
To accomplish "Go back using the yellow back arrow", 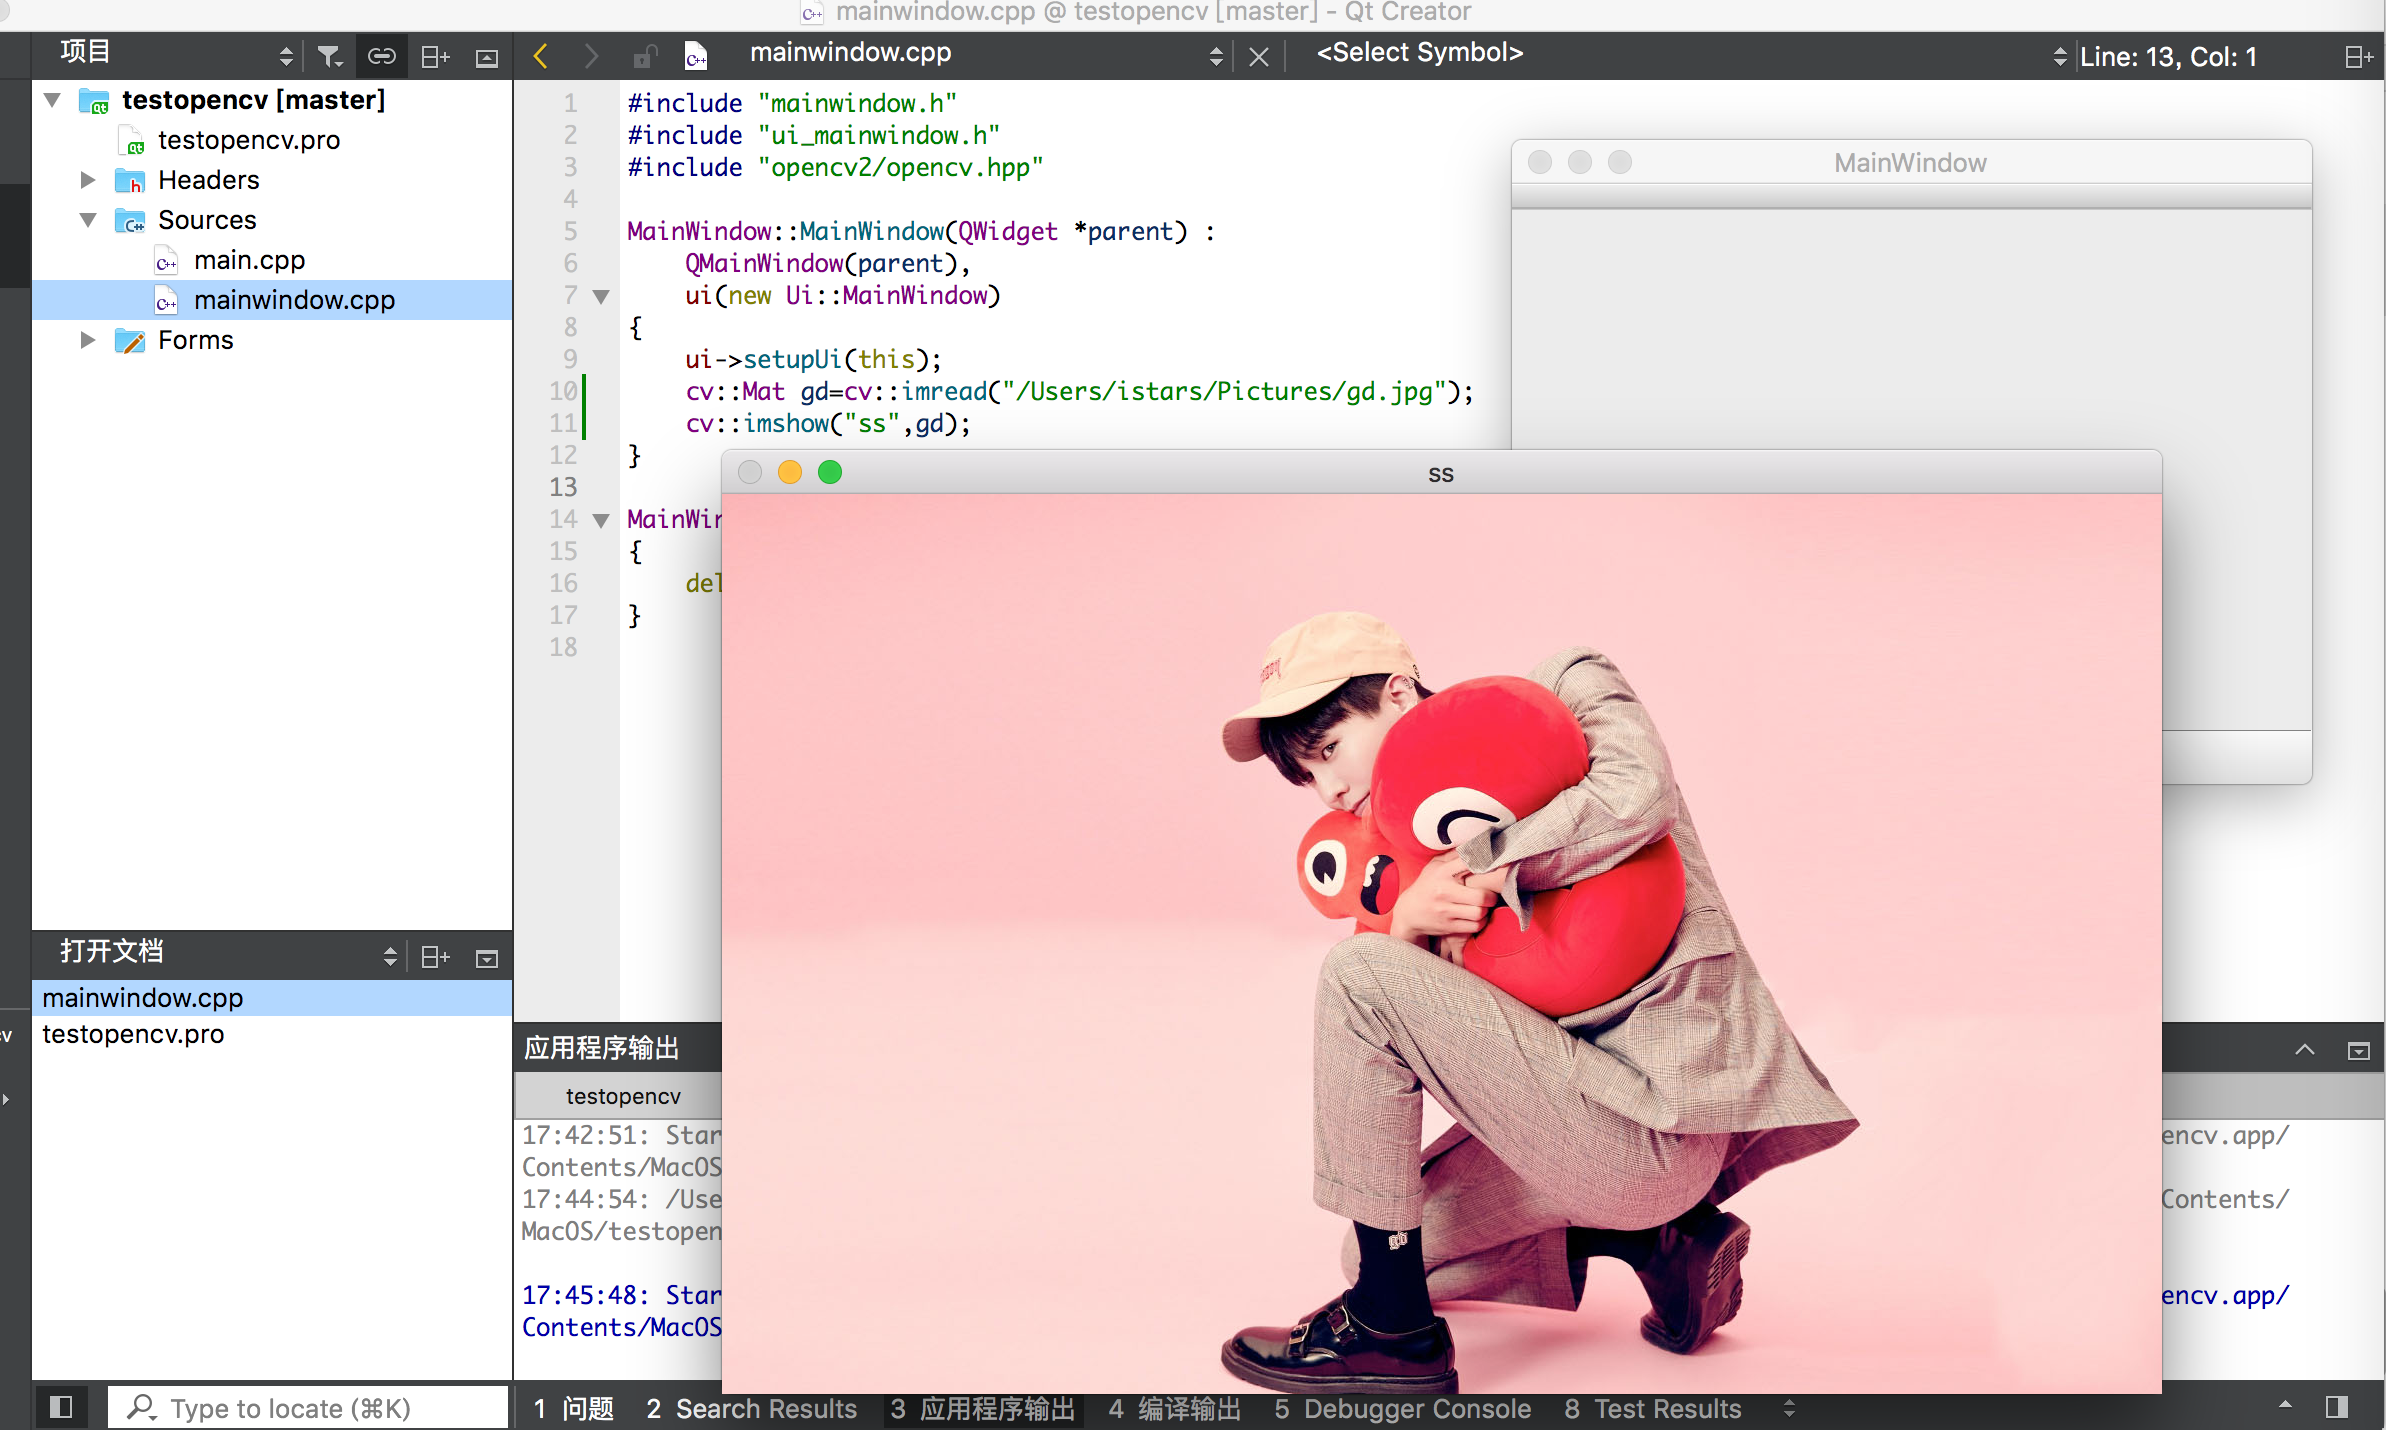I will (541, 56).
